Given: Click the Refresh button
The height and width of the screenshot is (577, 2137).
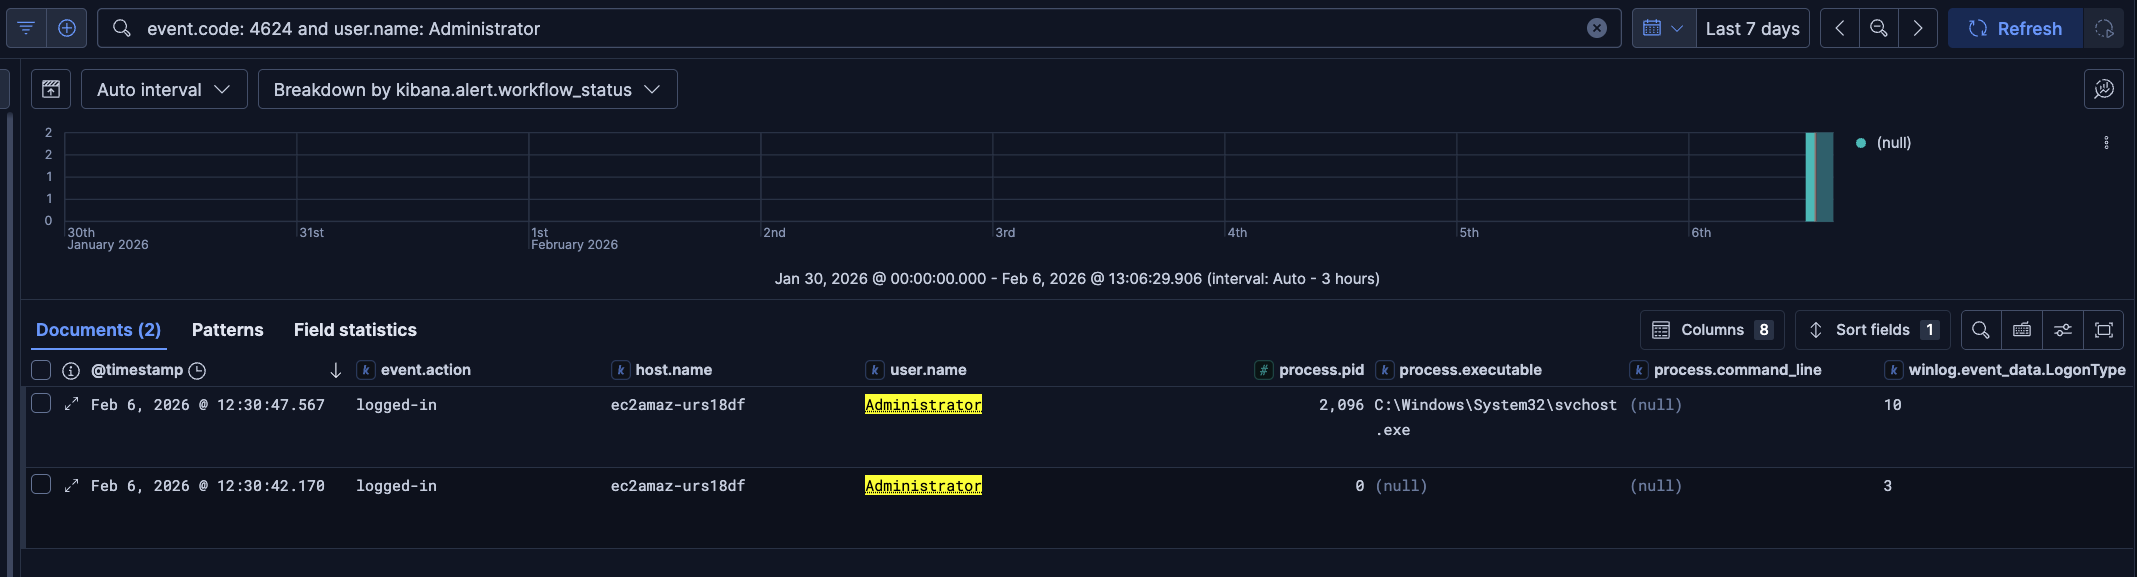Looking at the screenshot, I should 2015,28.
